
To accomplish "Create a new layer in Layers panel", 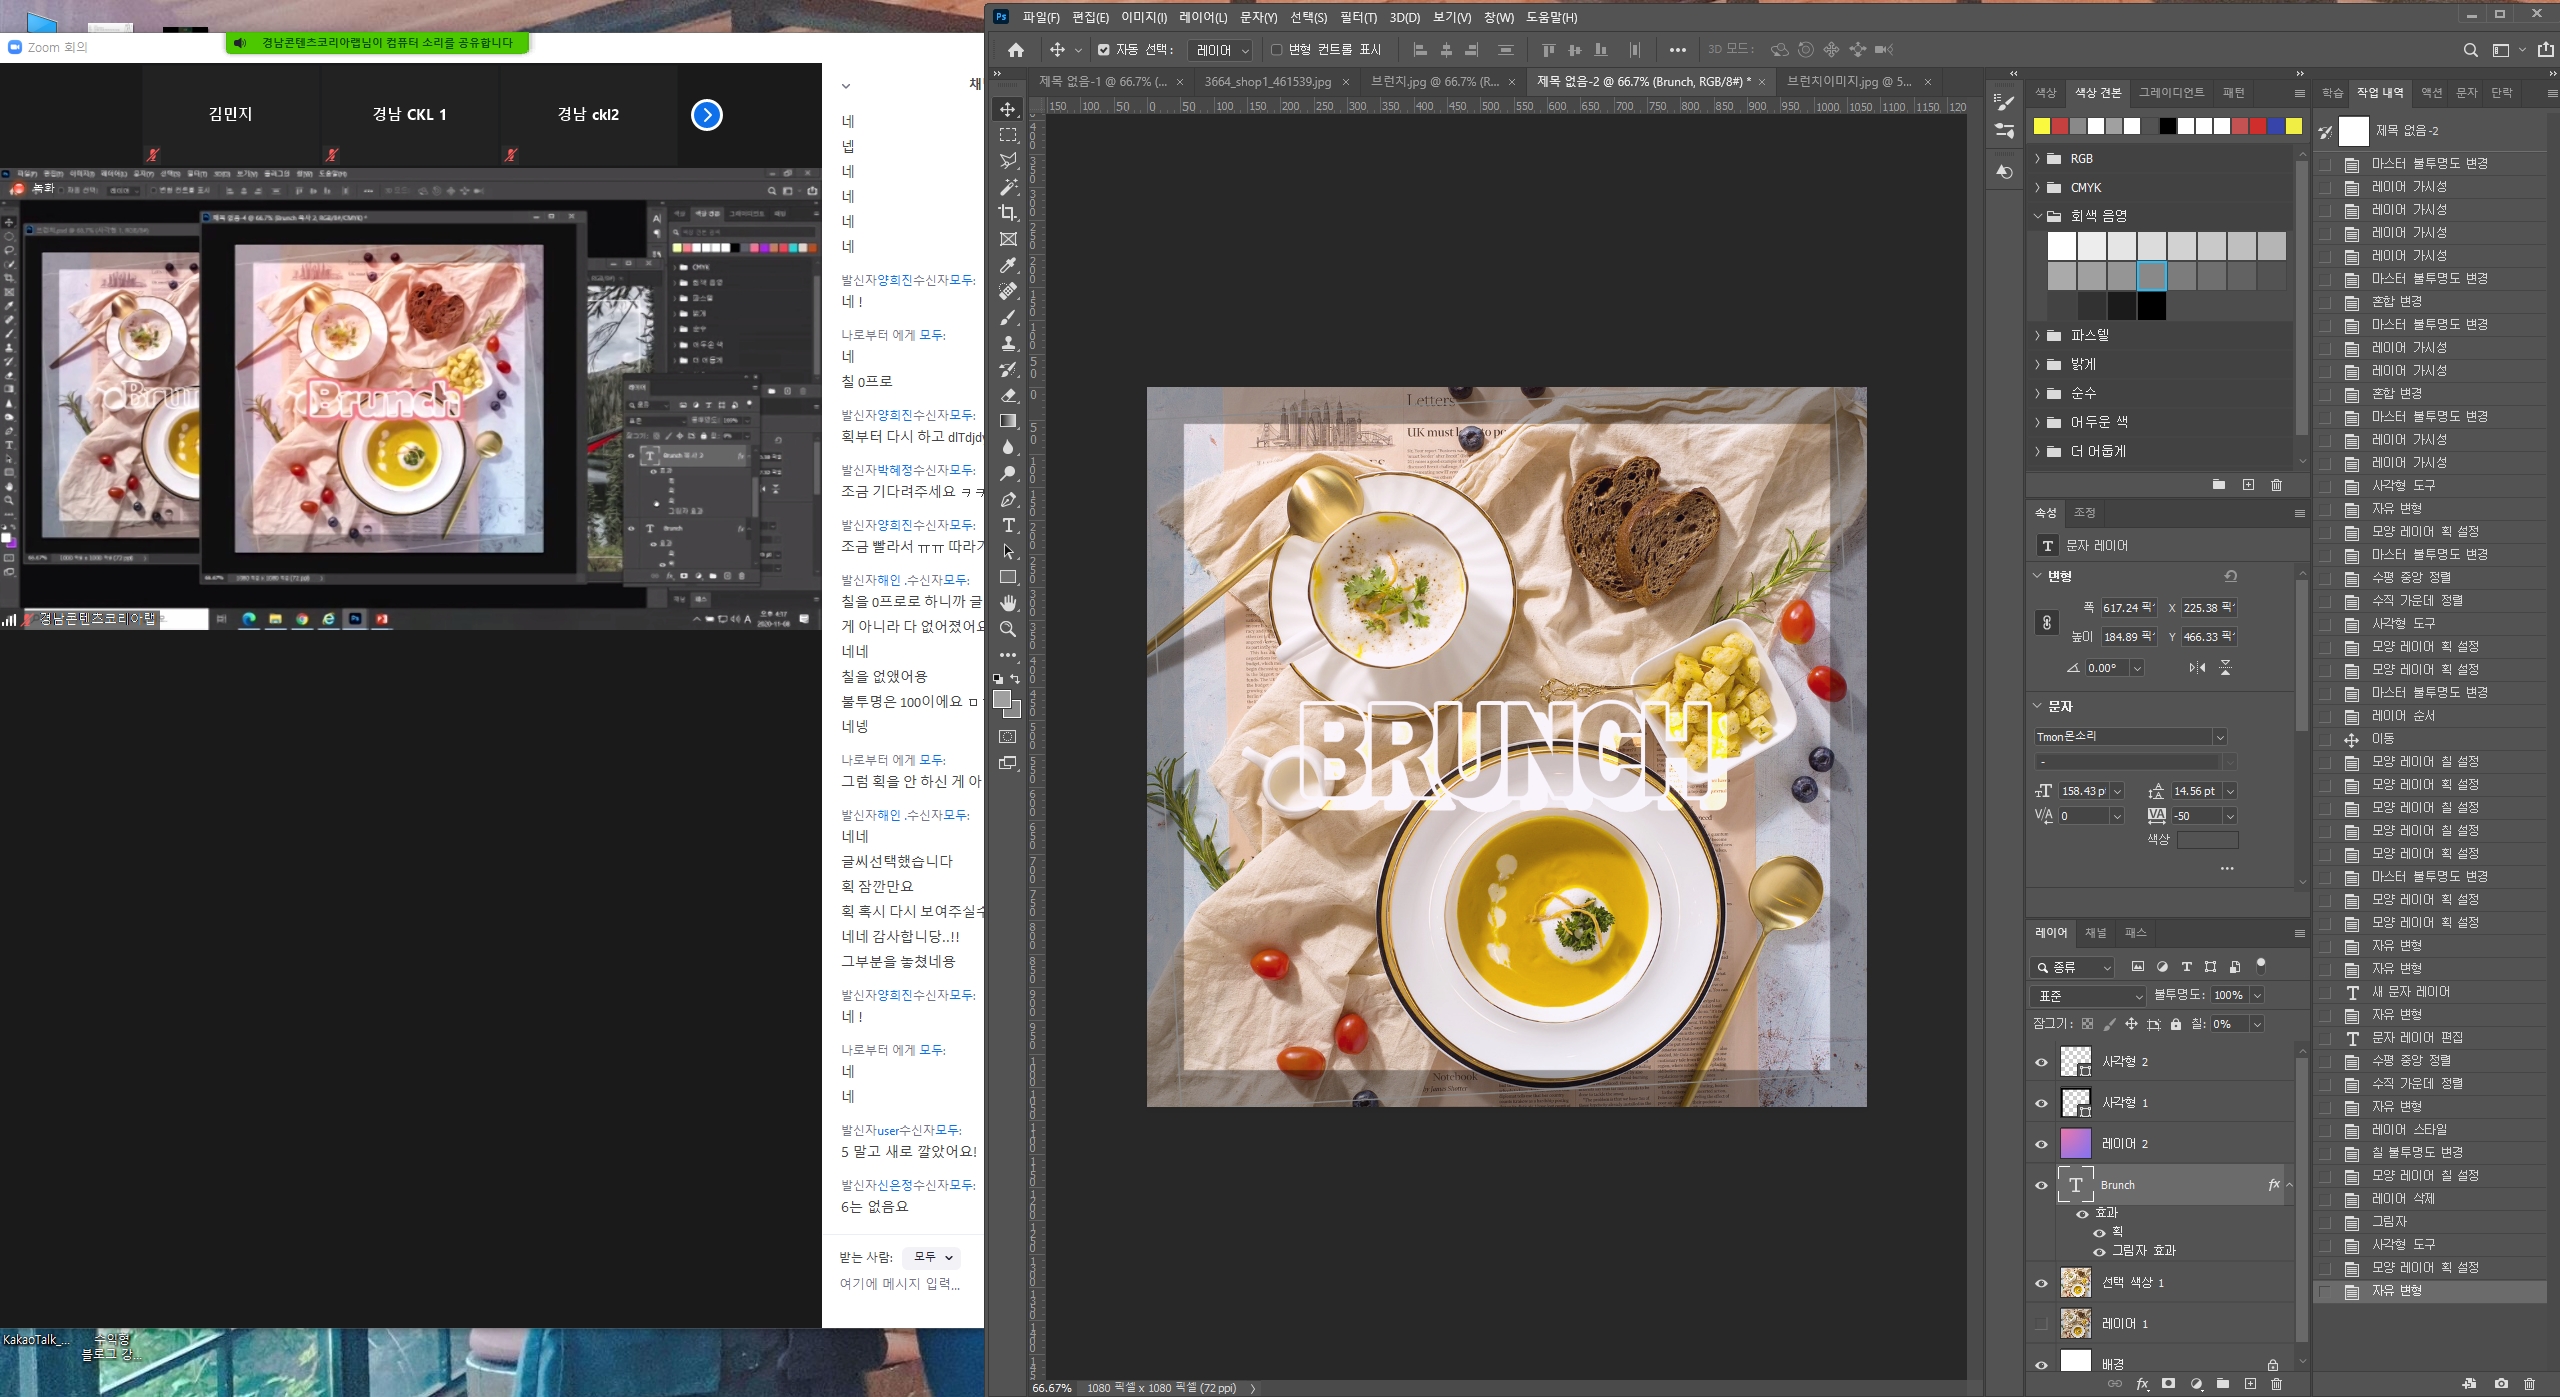I will [x=2250, y=1384].
